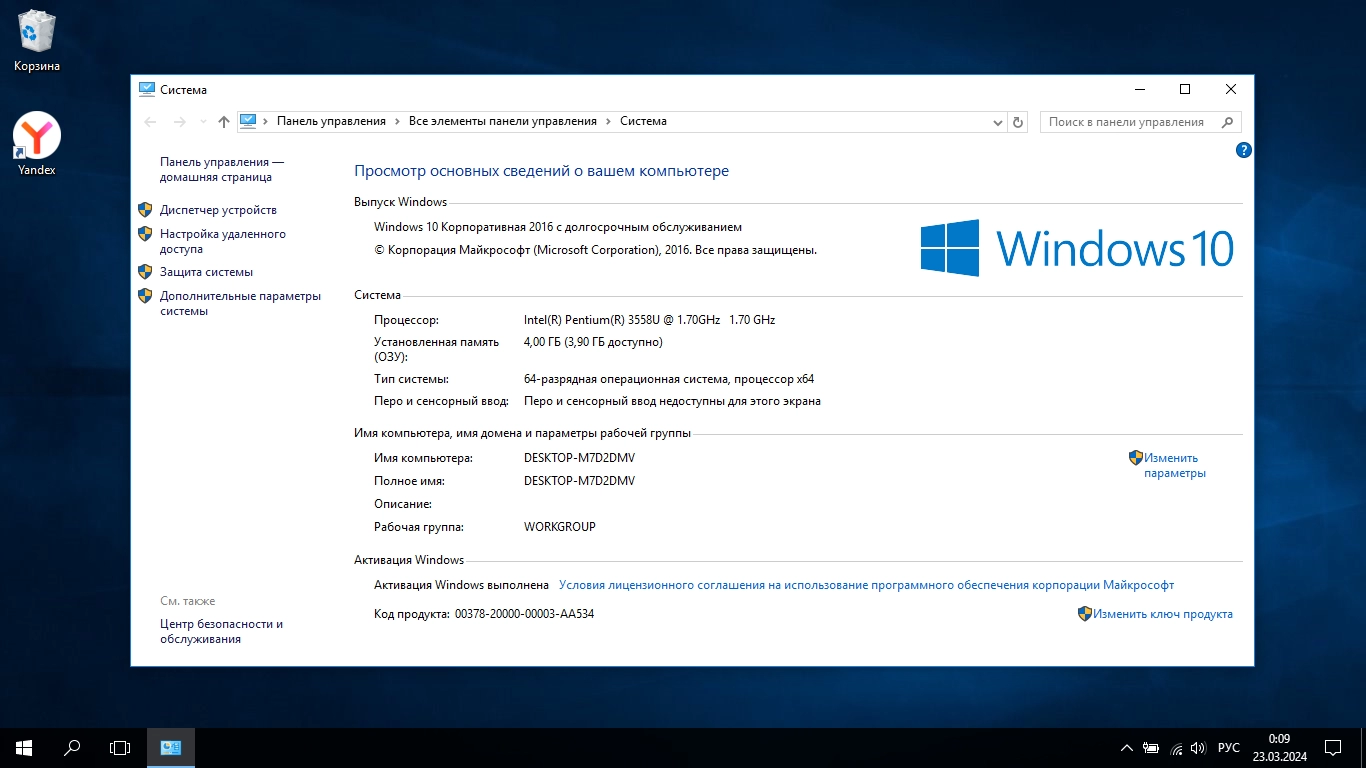Select Система breadcrumb in address bar
1366x768 pixels.
[643, 121]
